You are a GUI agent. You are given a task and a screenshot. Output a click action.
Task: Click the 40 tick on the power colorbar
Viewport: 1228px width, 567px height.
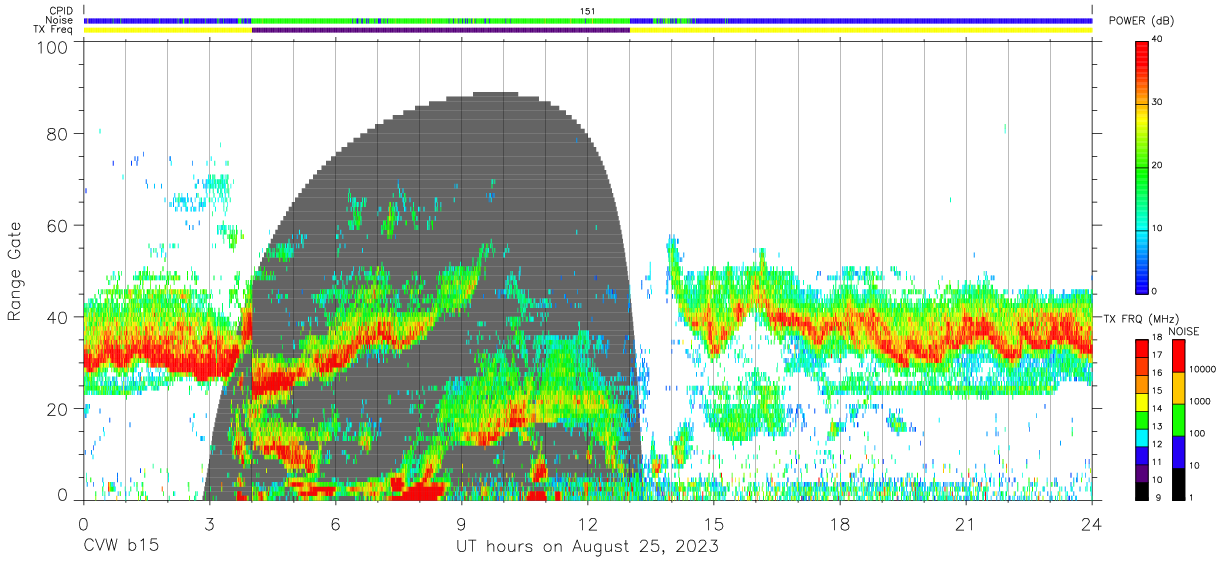[x=1157, y=39]
